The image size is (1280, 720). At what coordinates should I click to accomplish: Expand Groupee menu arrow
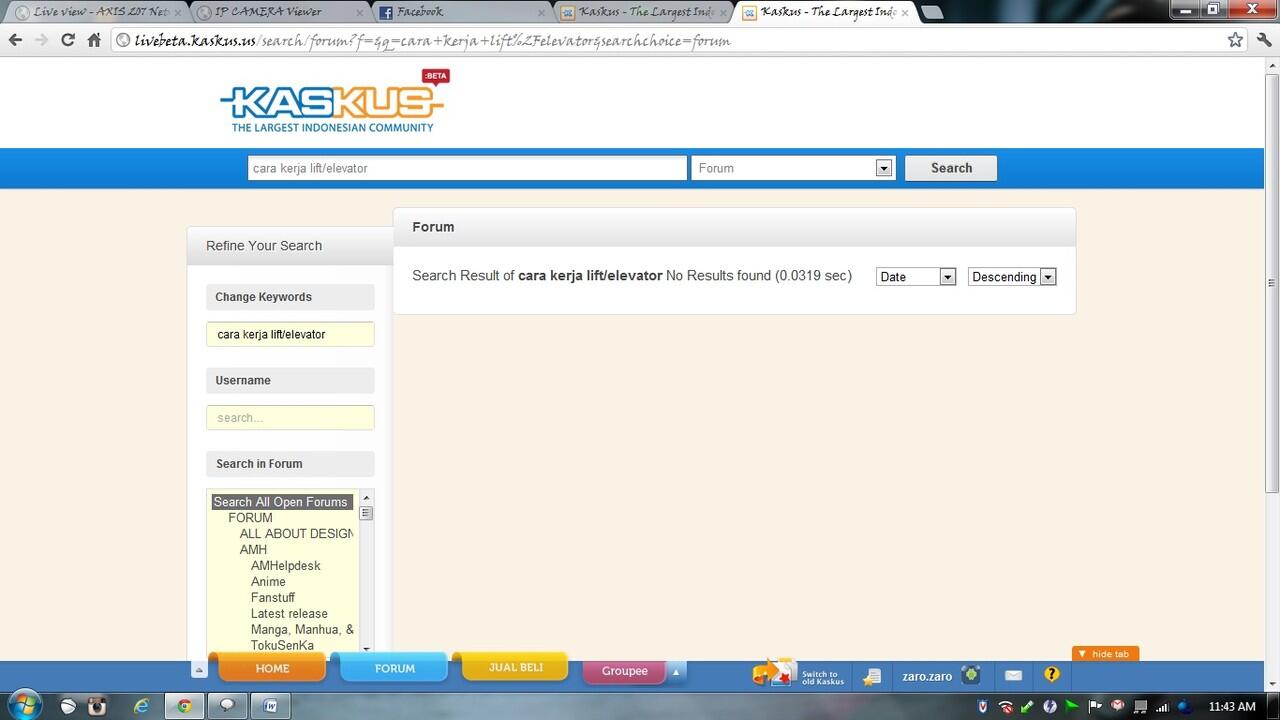676,671
